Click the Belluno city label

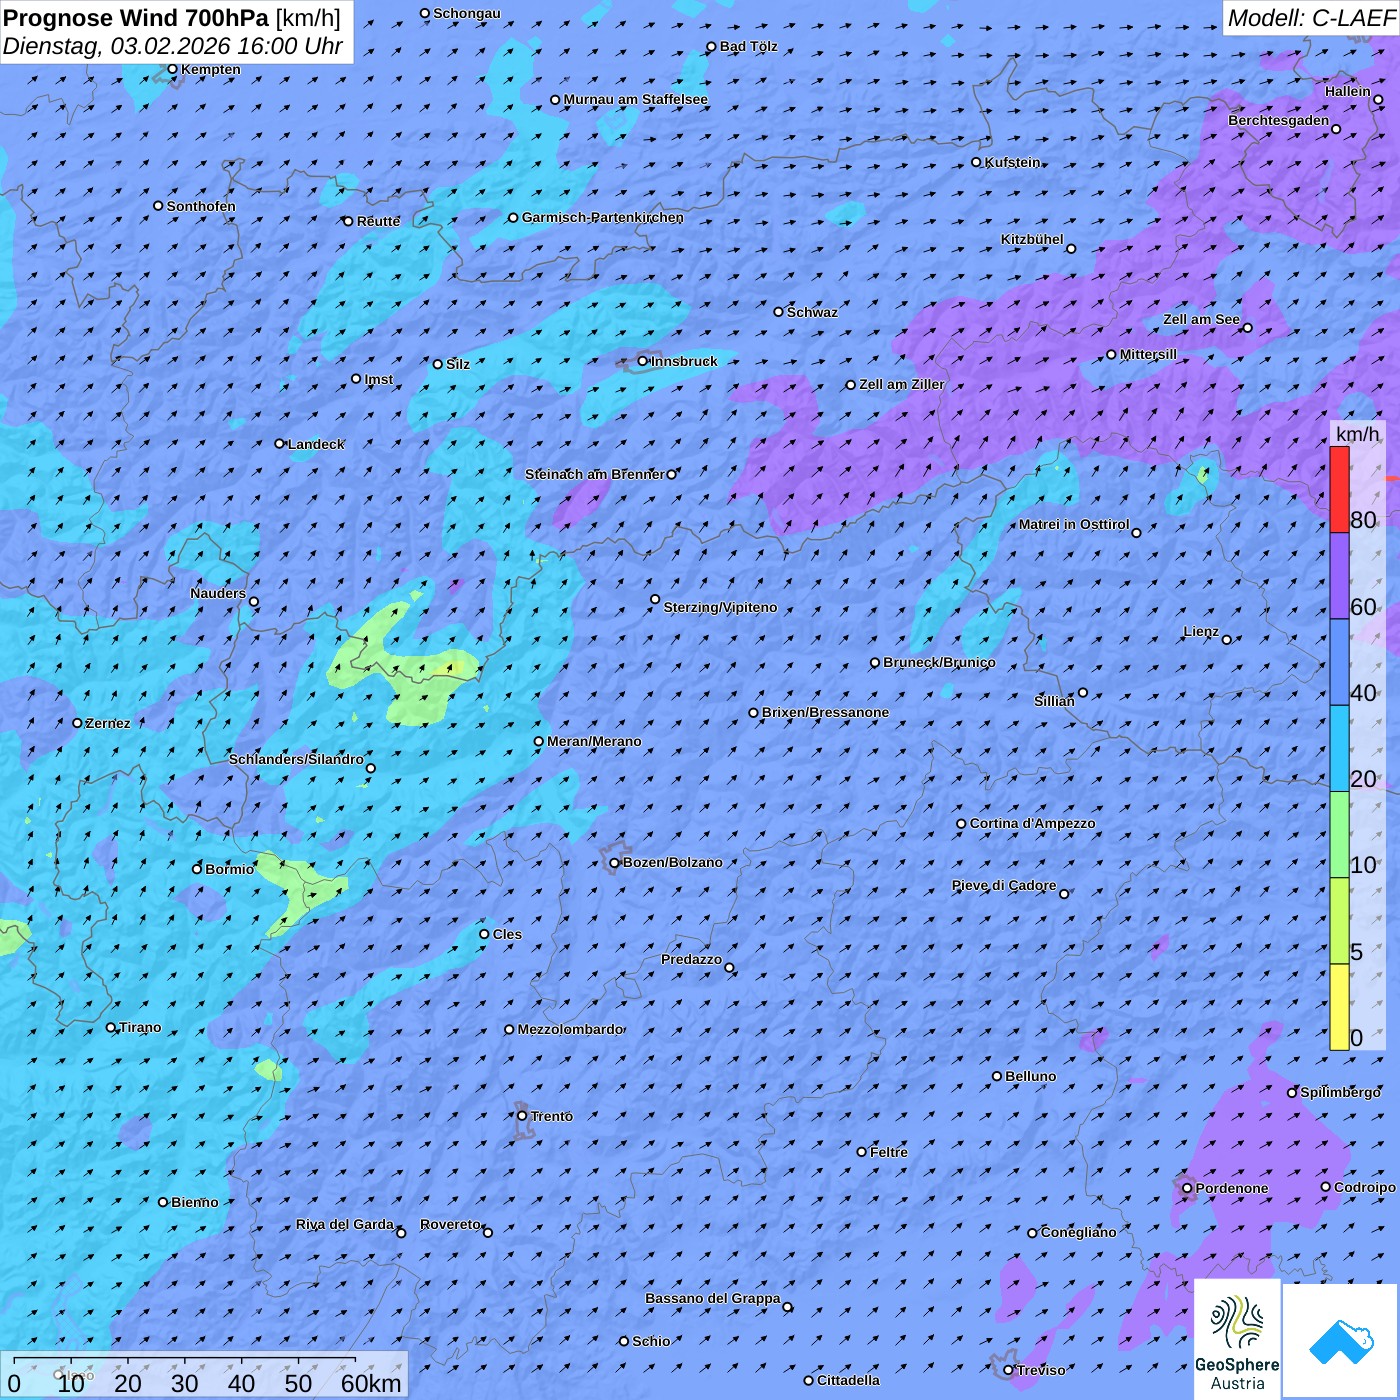click(x=1030, y=1076)
